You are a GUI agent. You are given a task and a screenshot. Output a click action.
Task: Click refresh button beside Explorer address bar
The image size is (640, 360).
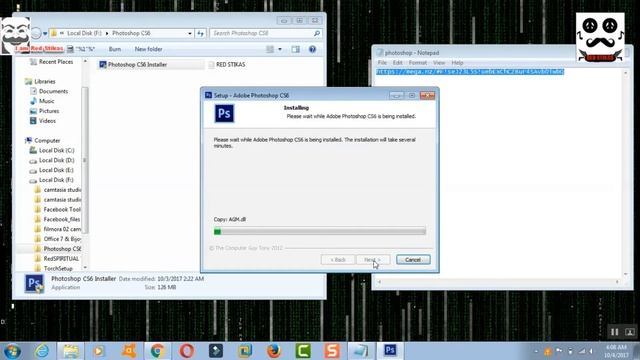coord(200,33)
